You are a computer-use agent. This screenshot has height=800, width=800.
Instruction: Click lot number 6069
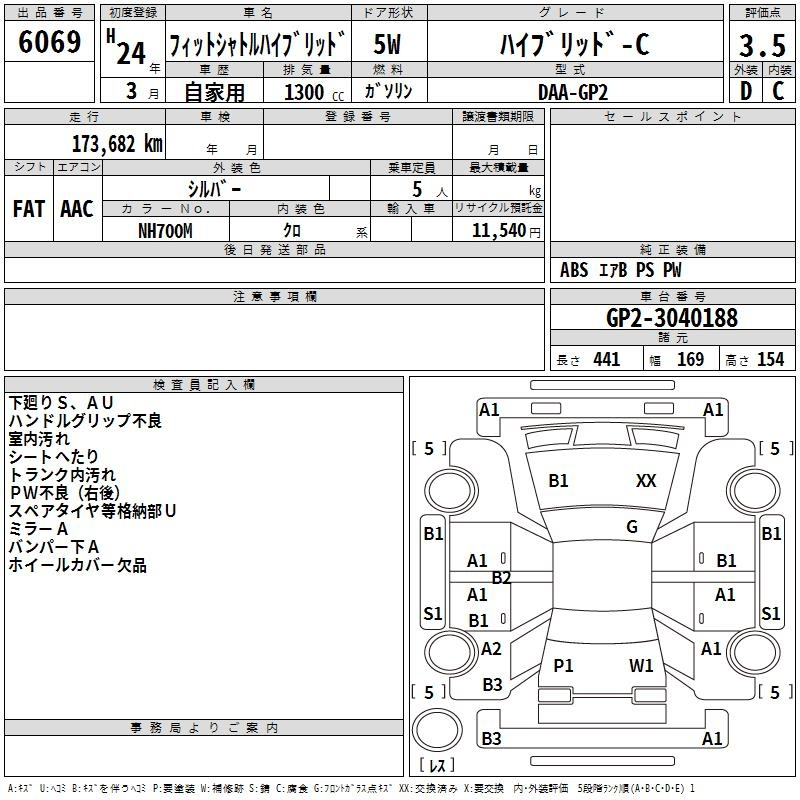tap(49, 42)
